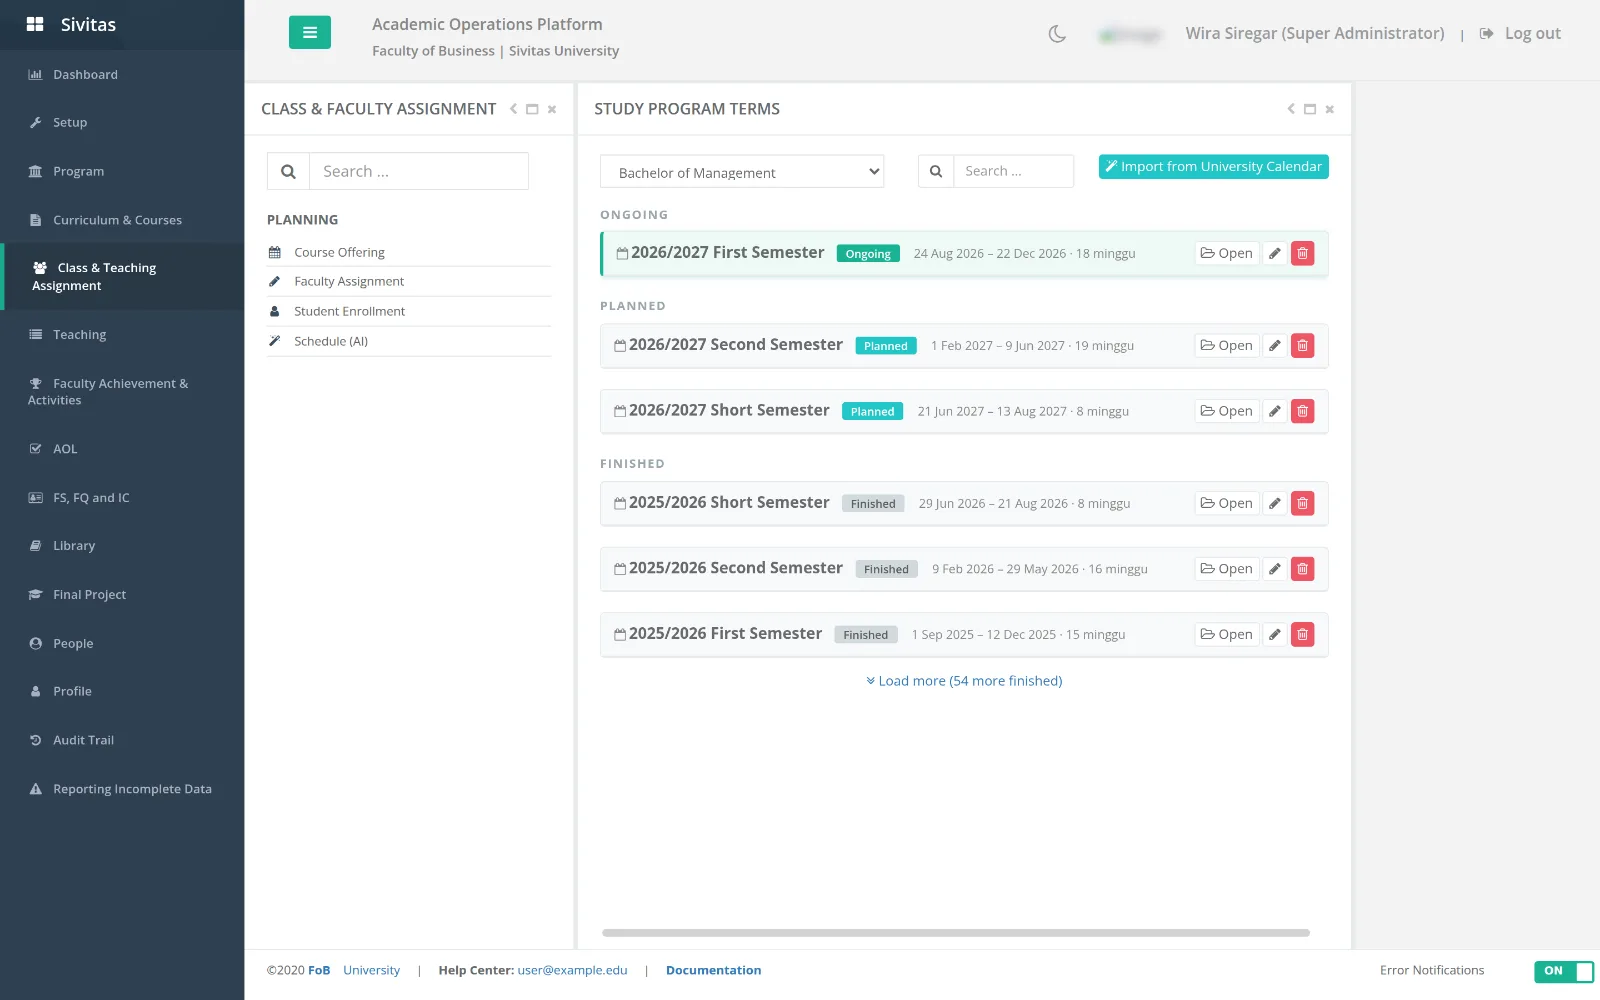Open the 2025/2026 First Semester term

tap(1226, 634)
